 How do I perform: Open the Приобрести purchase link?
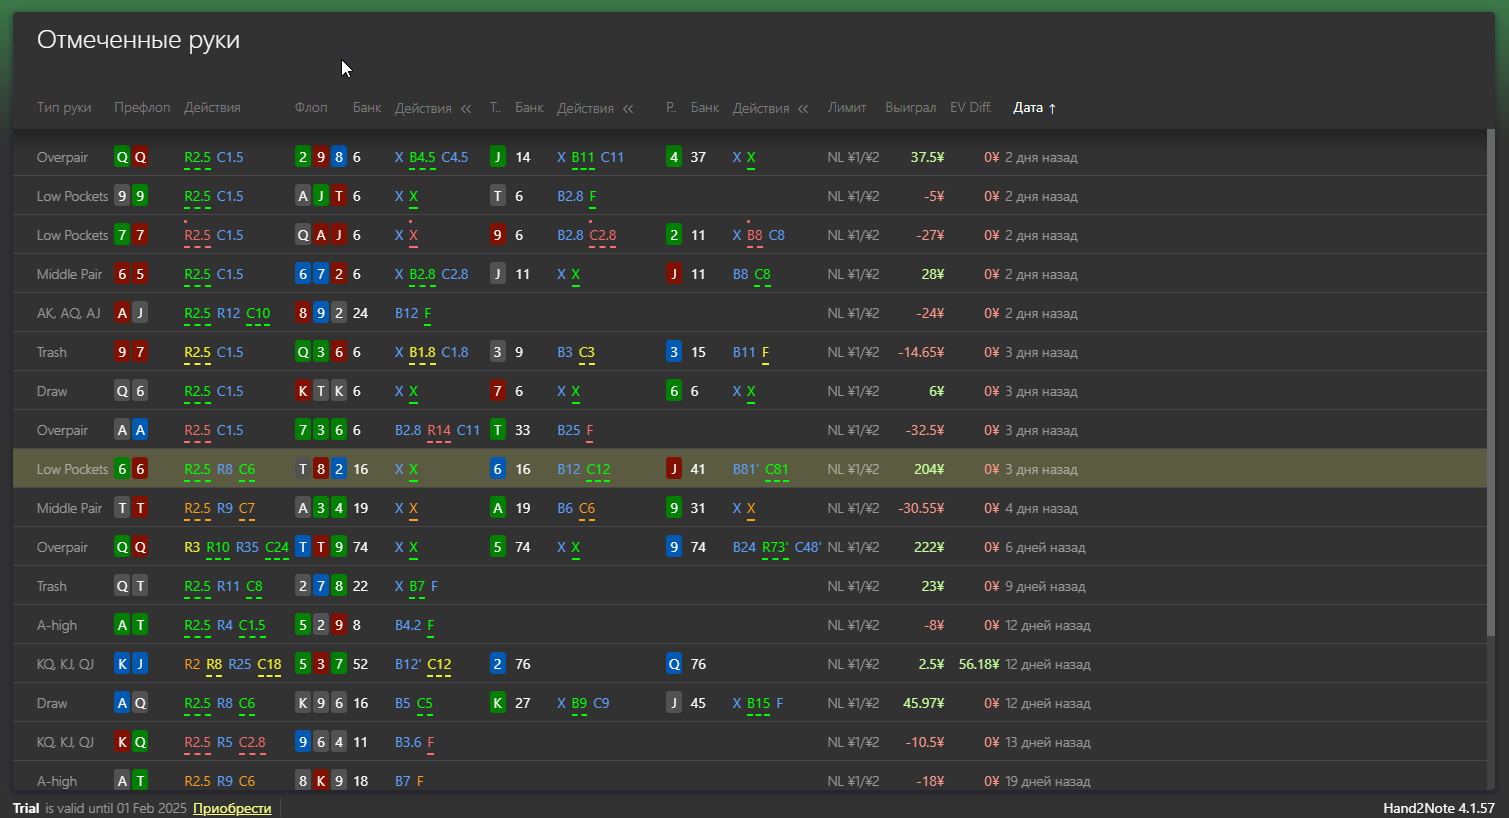pyautogui.click(x=232, y=808)
